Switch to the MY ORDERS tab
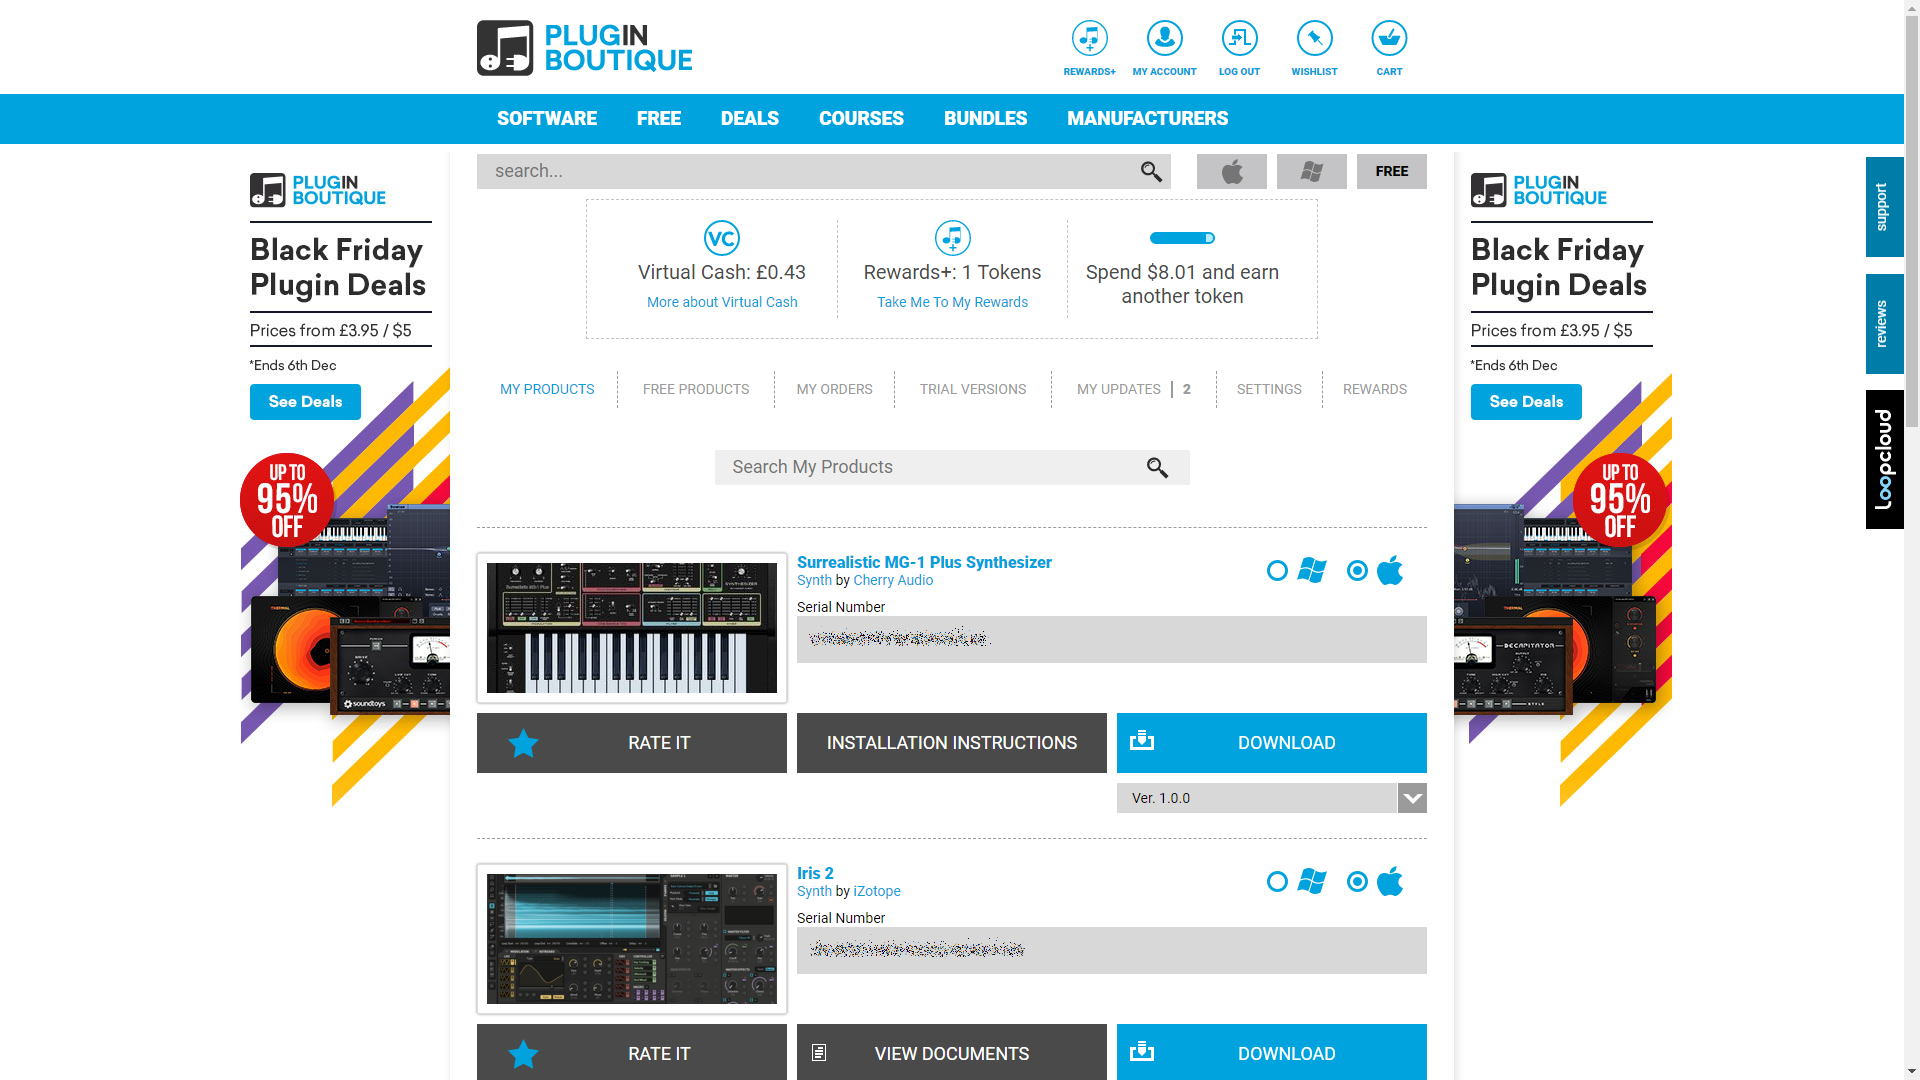 click(x=835, y=389)
